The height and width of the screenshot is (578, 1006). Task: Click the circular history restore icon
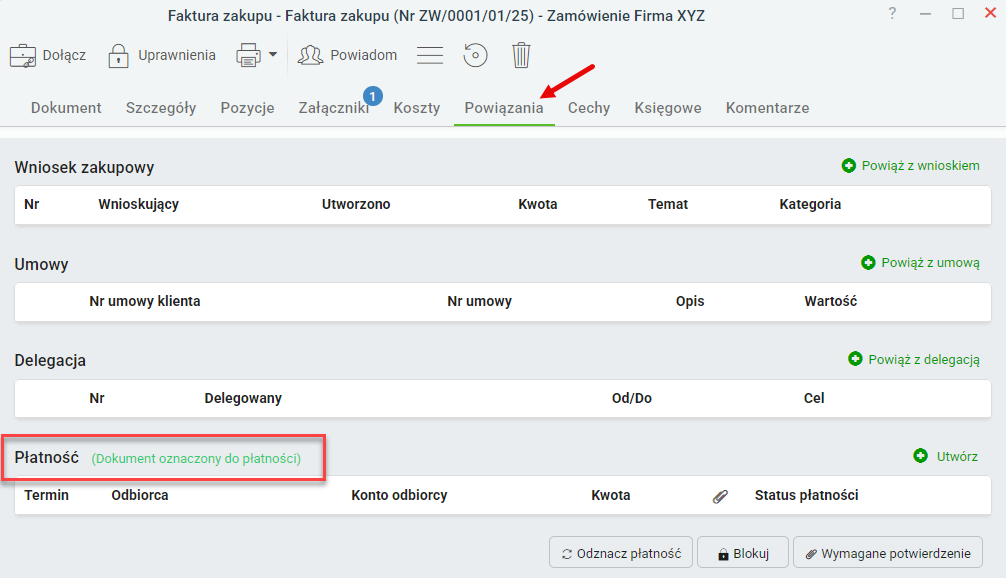(x=475, y=55)
